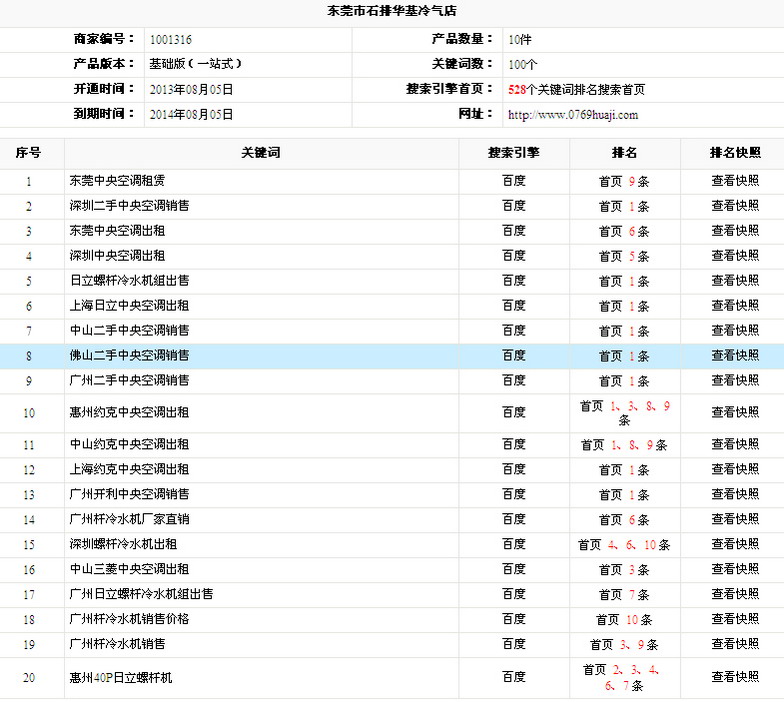Click the 关键词 column header
The height and width of the screenshot is (702, 784).
coord(260,153)
